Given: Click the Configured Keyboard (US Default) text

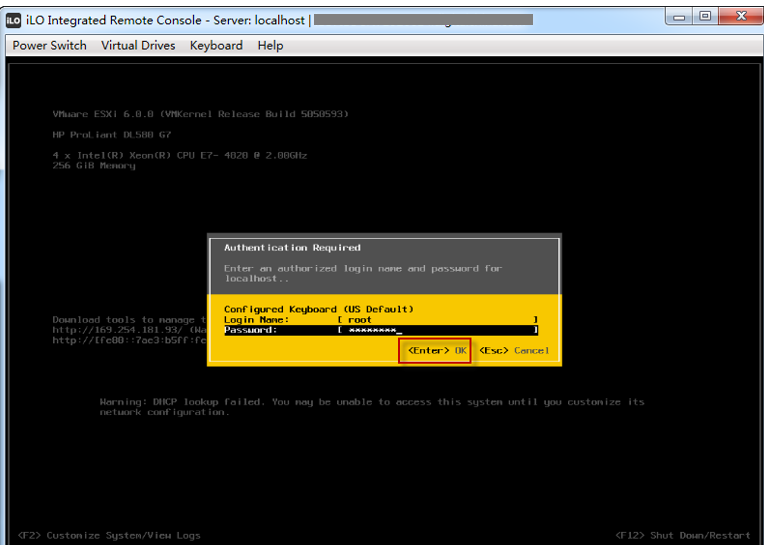Looking at the screenshot, I should (319, 309).
